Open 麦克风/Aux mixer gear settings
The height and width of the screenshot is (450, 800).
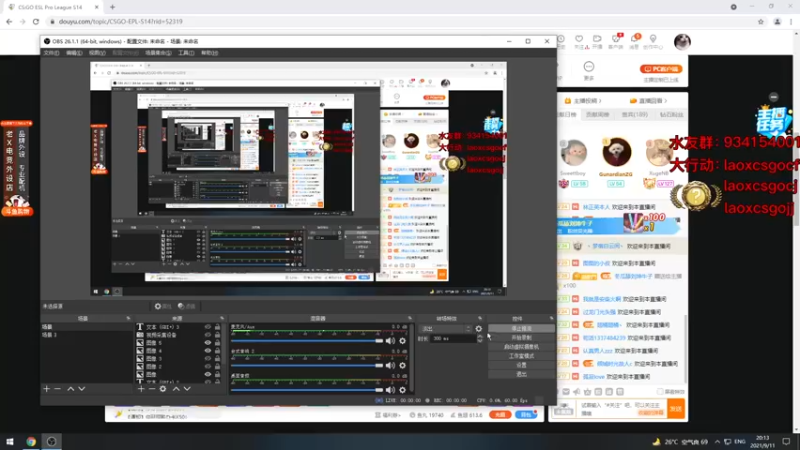click(x=403, y=340)
